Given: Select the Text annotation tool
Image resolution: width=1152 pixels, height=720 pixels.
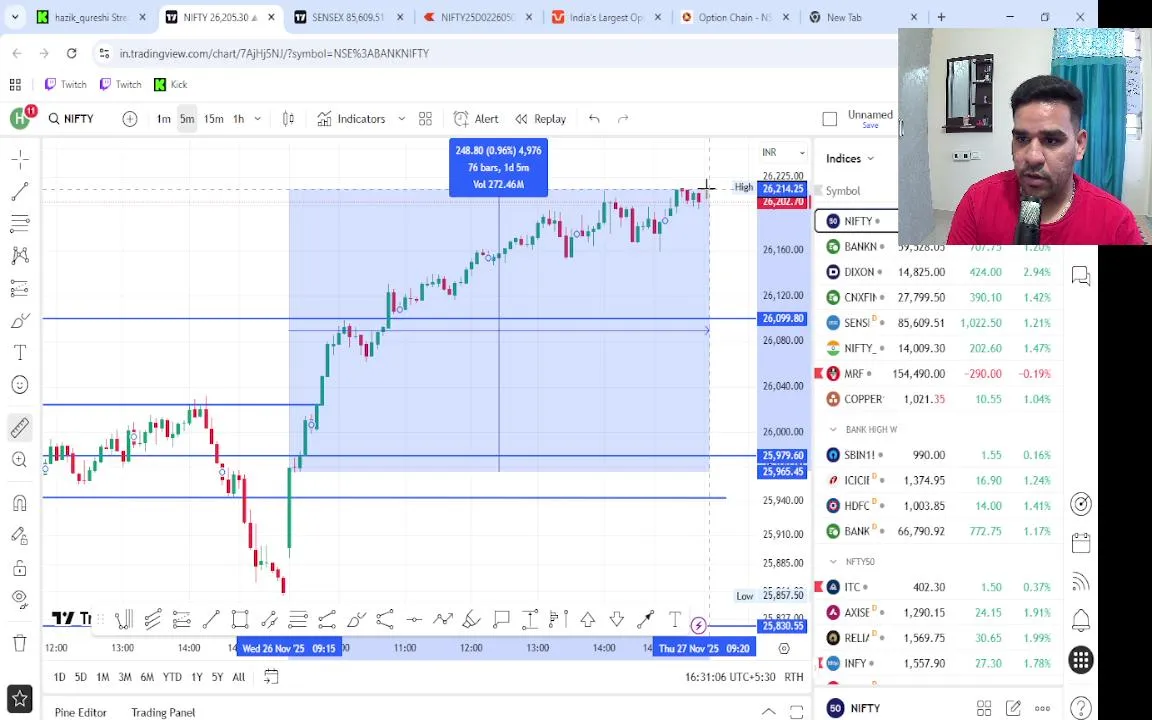Looking at the screenshot, I should coord(20,353).
